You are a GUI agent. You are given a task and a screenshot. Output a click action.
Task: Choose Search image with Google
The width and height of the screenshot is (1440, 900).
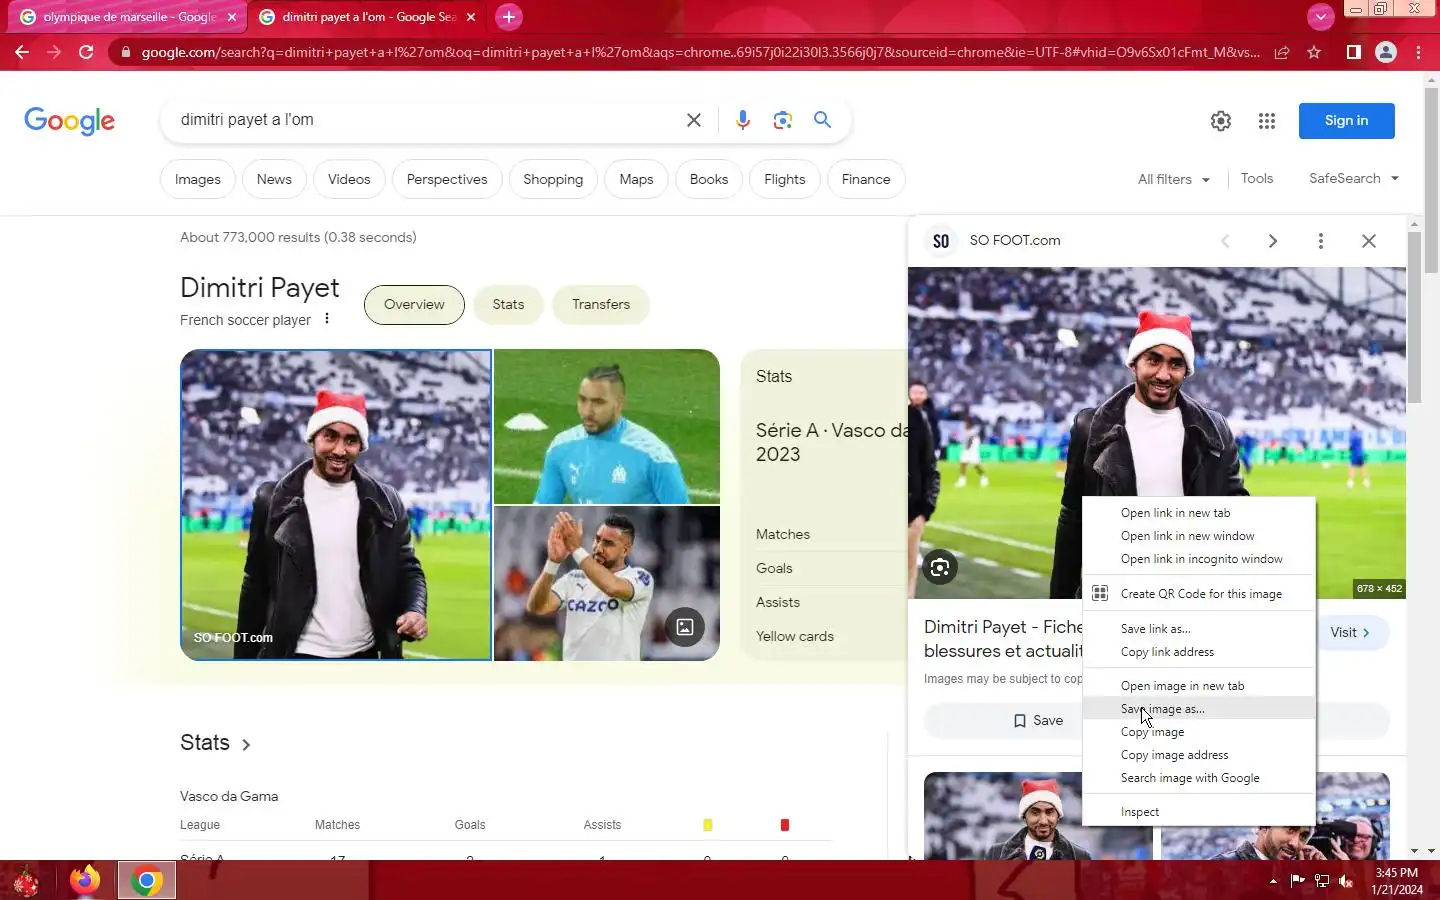[1199, 778]
